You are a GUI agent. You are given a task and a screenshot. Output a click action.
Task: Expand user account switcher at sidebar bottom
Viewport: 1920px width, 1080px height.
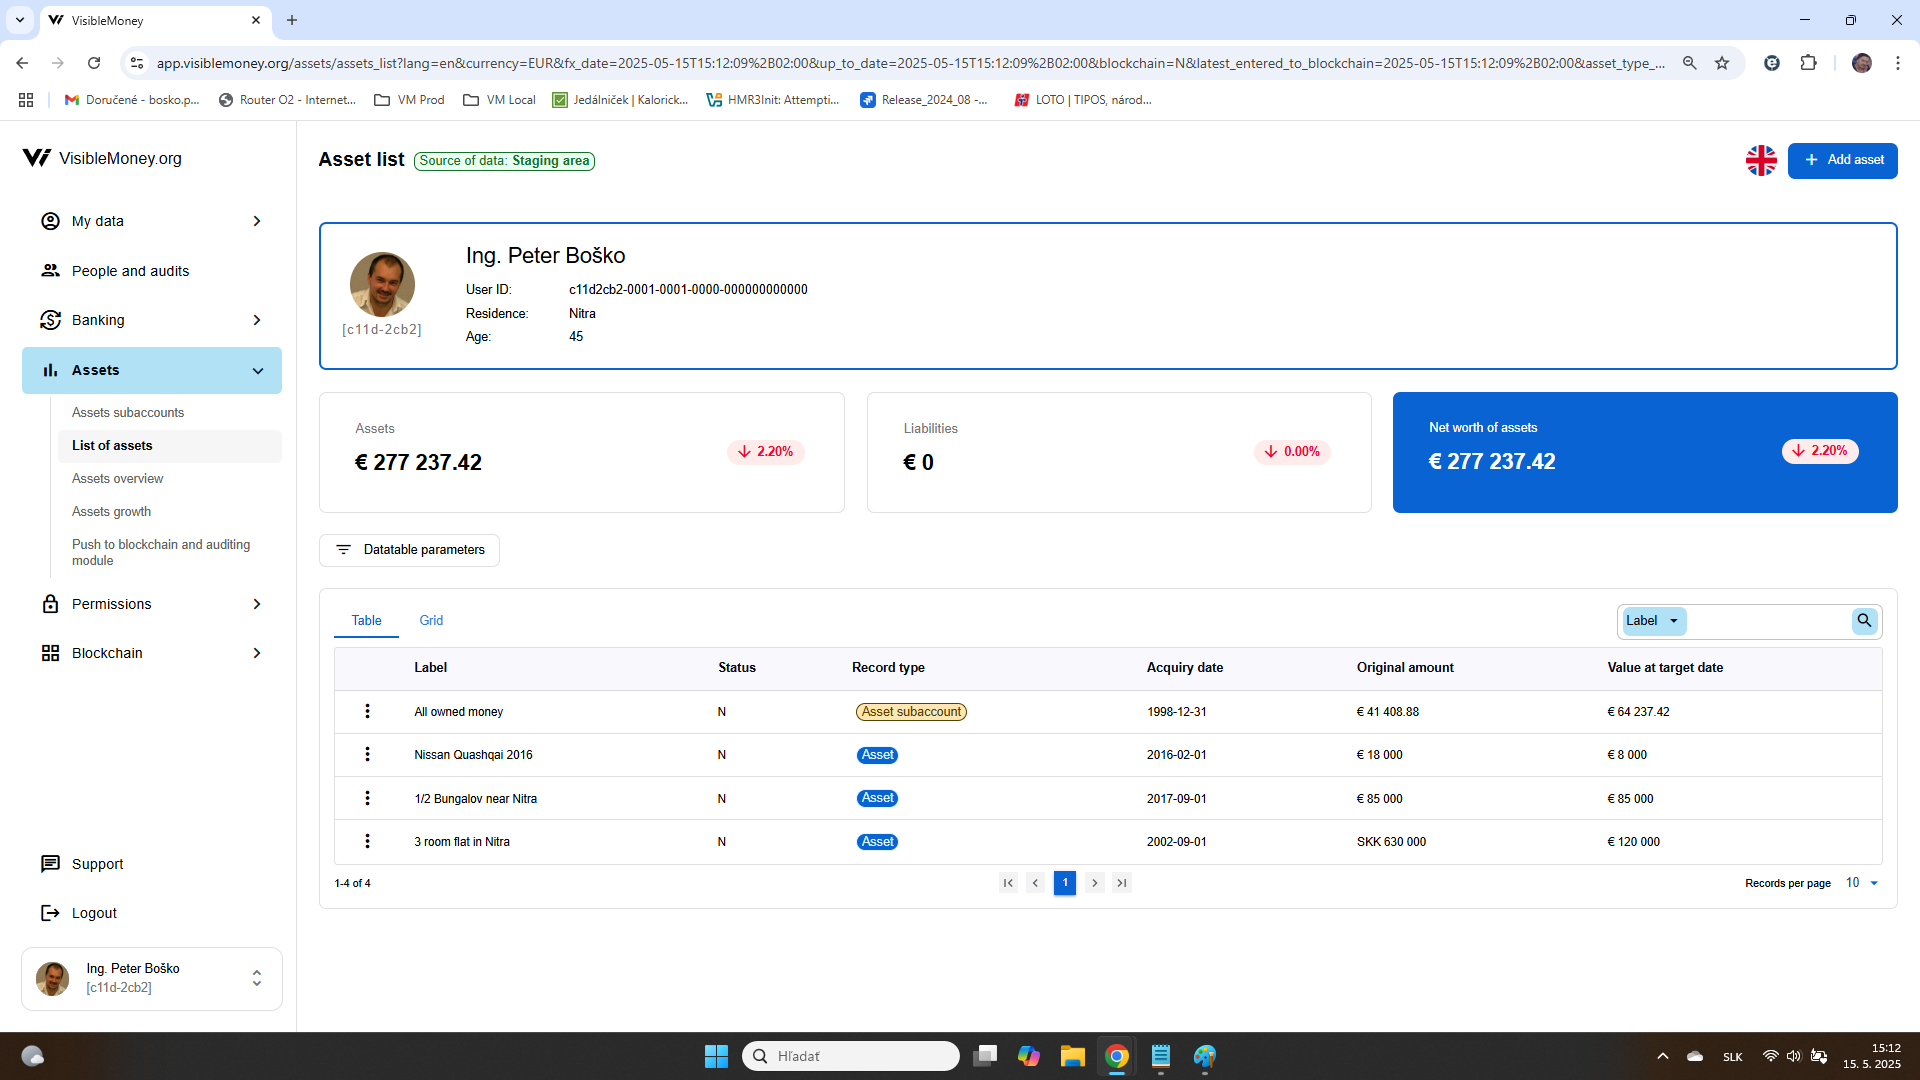coord(257,978)
